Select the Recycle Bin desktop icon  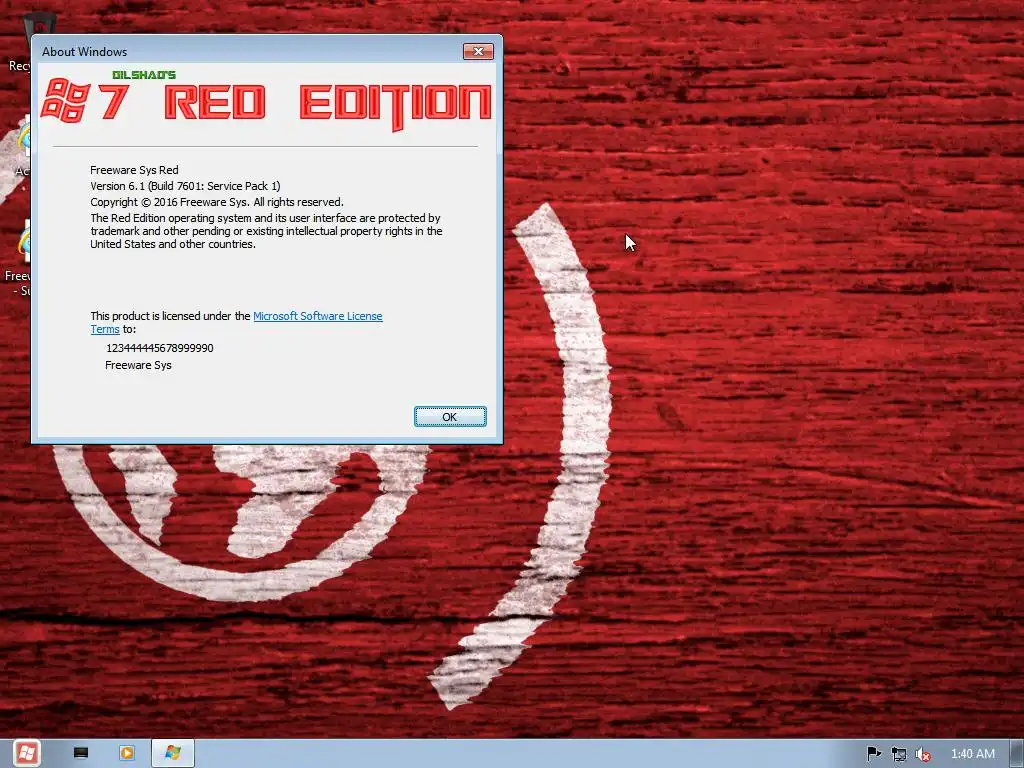(x=20, y=42)
